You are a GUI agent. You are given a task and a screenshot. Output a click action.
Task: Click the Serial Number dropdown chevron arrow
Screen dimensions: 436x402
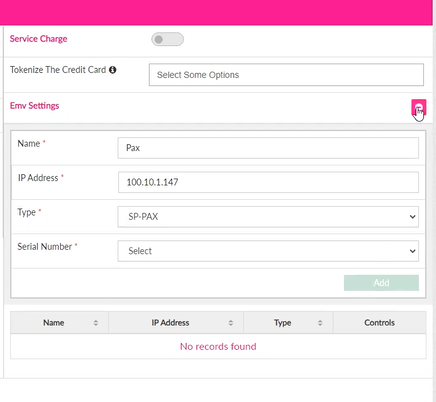(412, 251)
